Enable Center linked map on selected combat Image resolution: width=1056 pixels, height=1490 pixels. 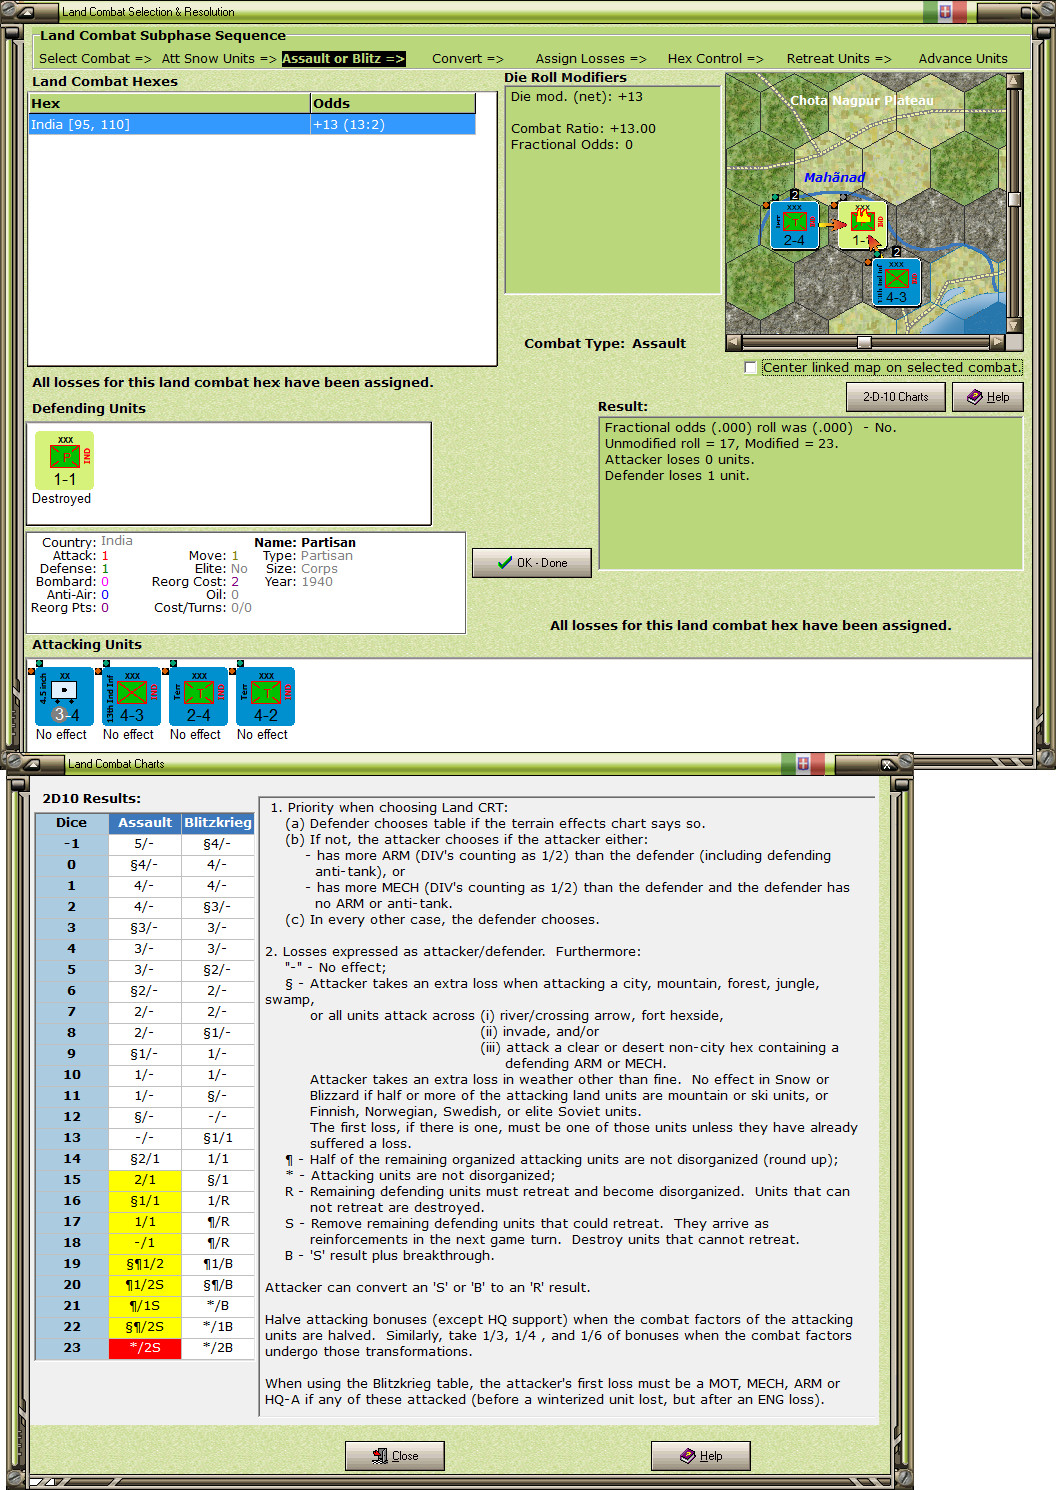tap(750, 368)
